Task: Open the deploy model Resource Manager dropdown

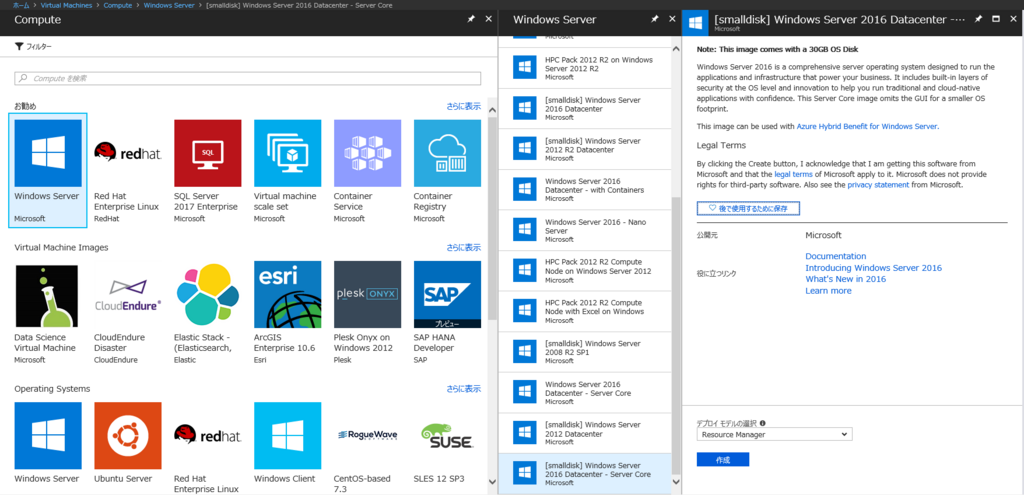Action: pyautogui.click(x=774, y=434)
